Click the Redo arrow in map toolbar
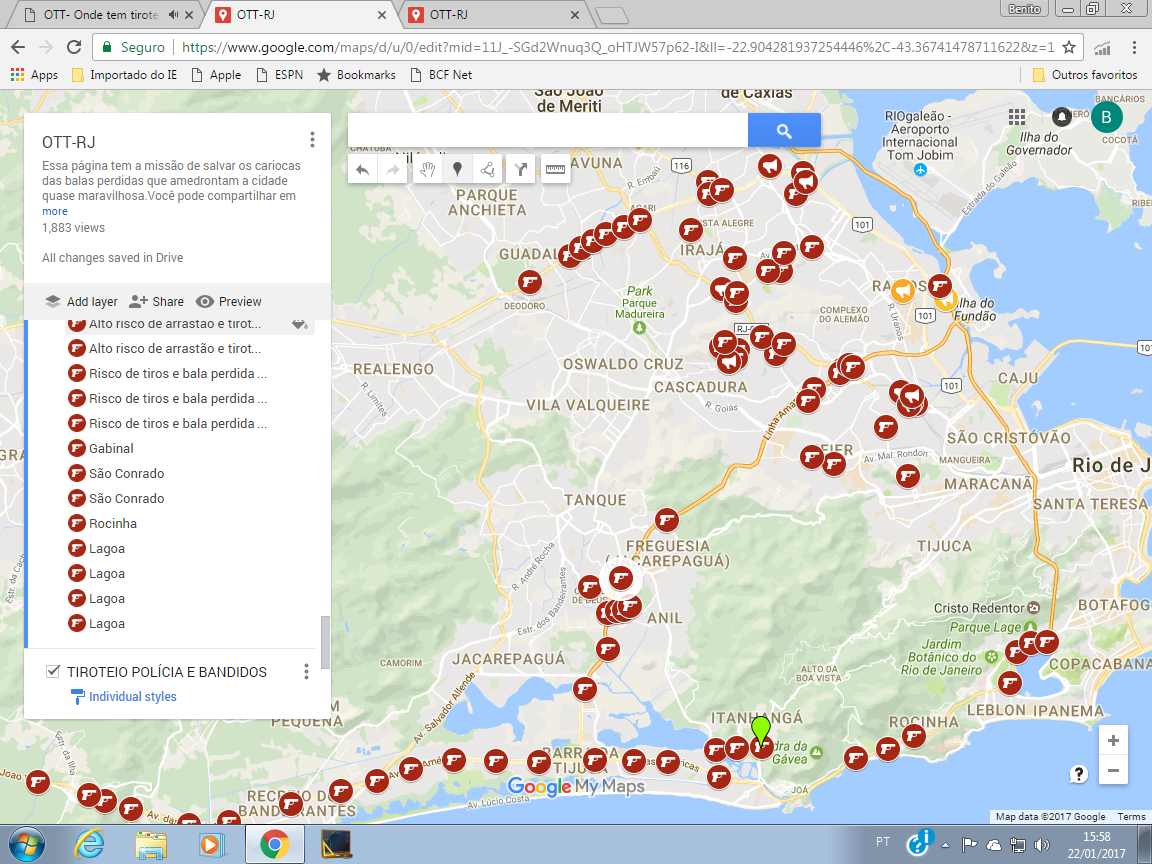Image resolution: width=1152 pixels, height=864 pixels. (x=393, y=170)
